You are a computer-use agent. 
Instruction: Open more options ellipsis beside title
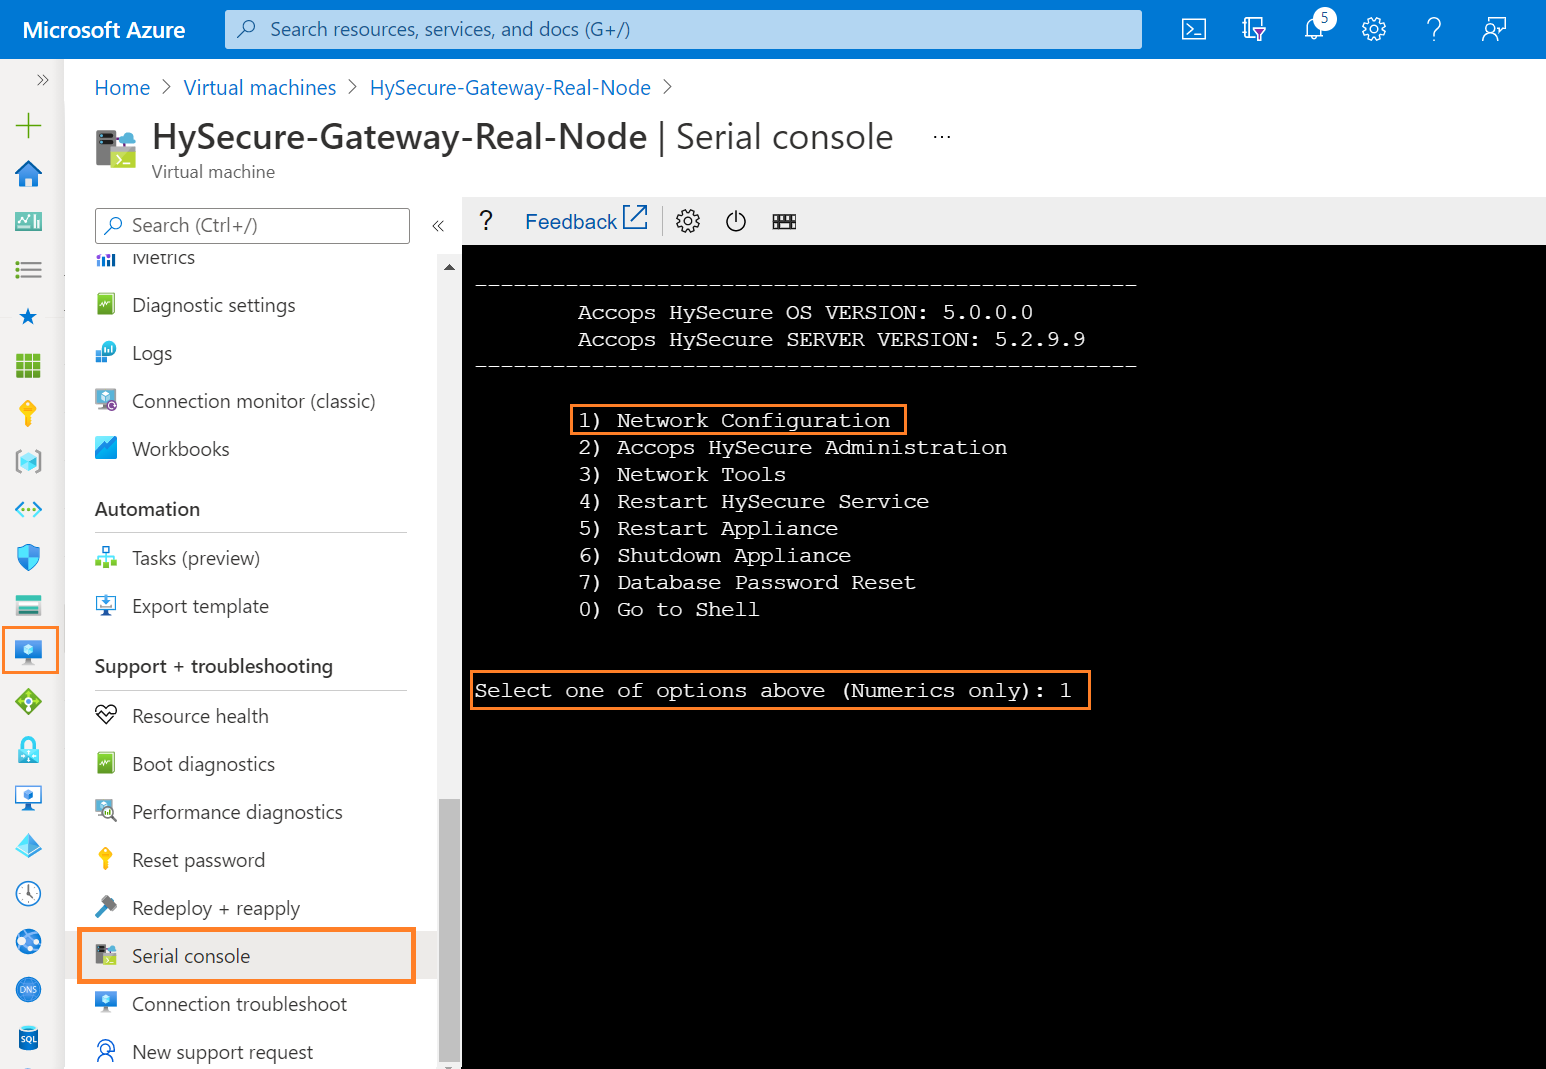[942, 137]
